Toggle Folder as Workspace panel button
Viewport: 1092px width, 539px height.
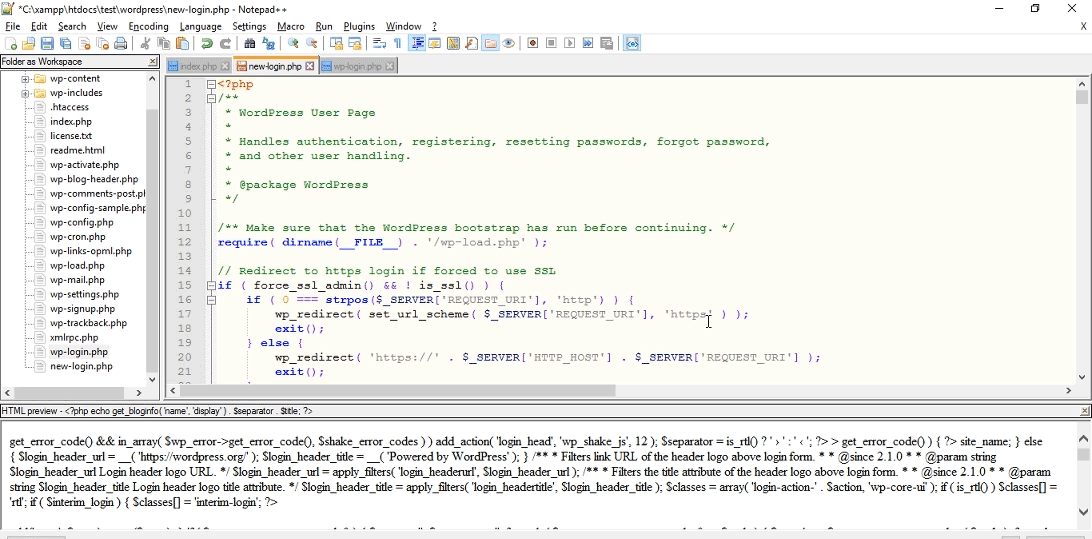tap(490, 44)
